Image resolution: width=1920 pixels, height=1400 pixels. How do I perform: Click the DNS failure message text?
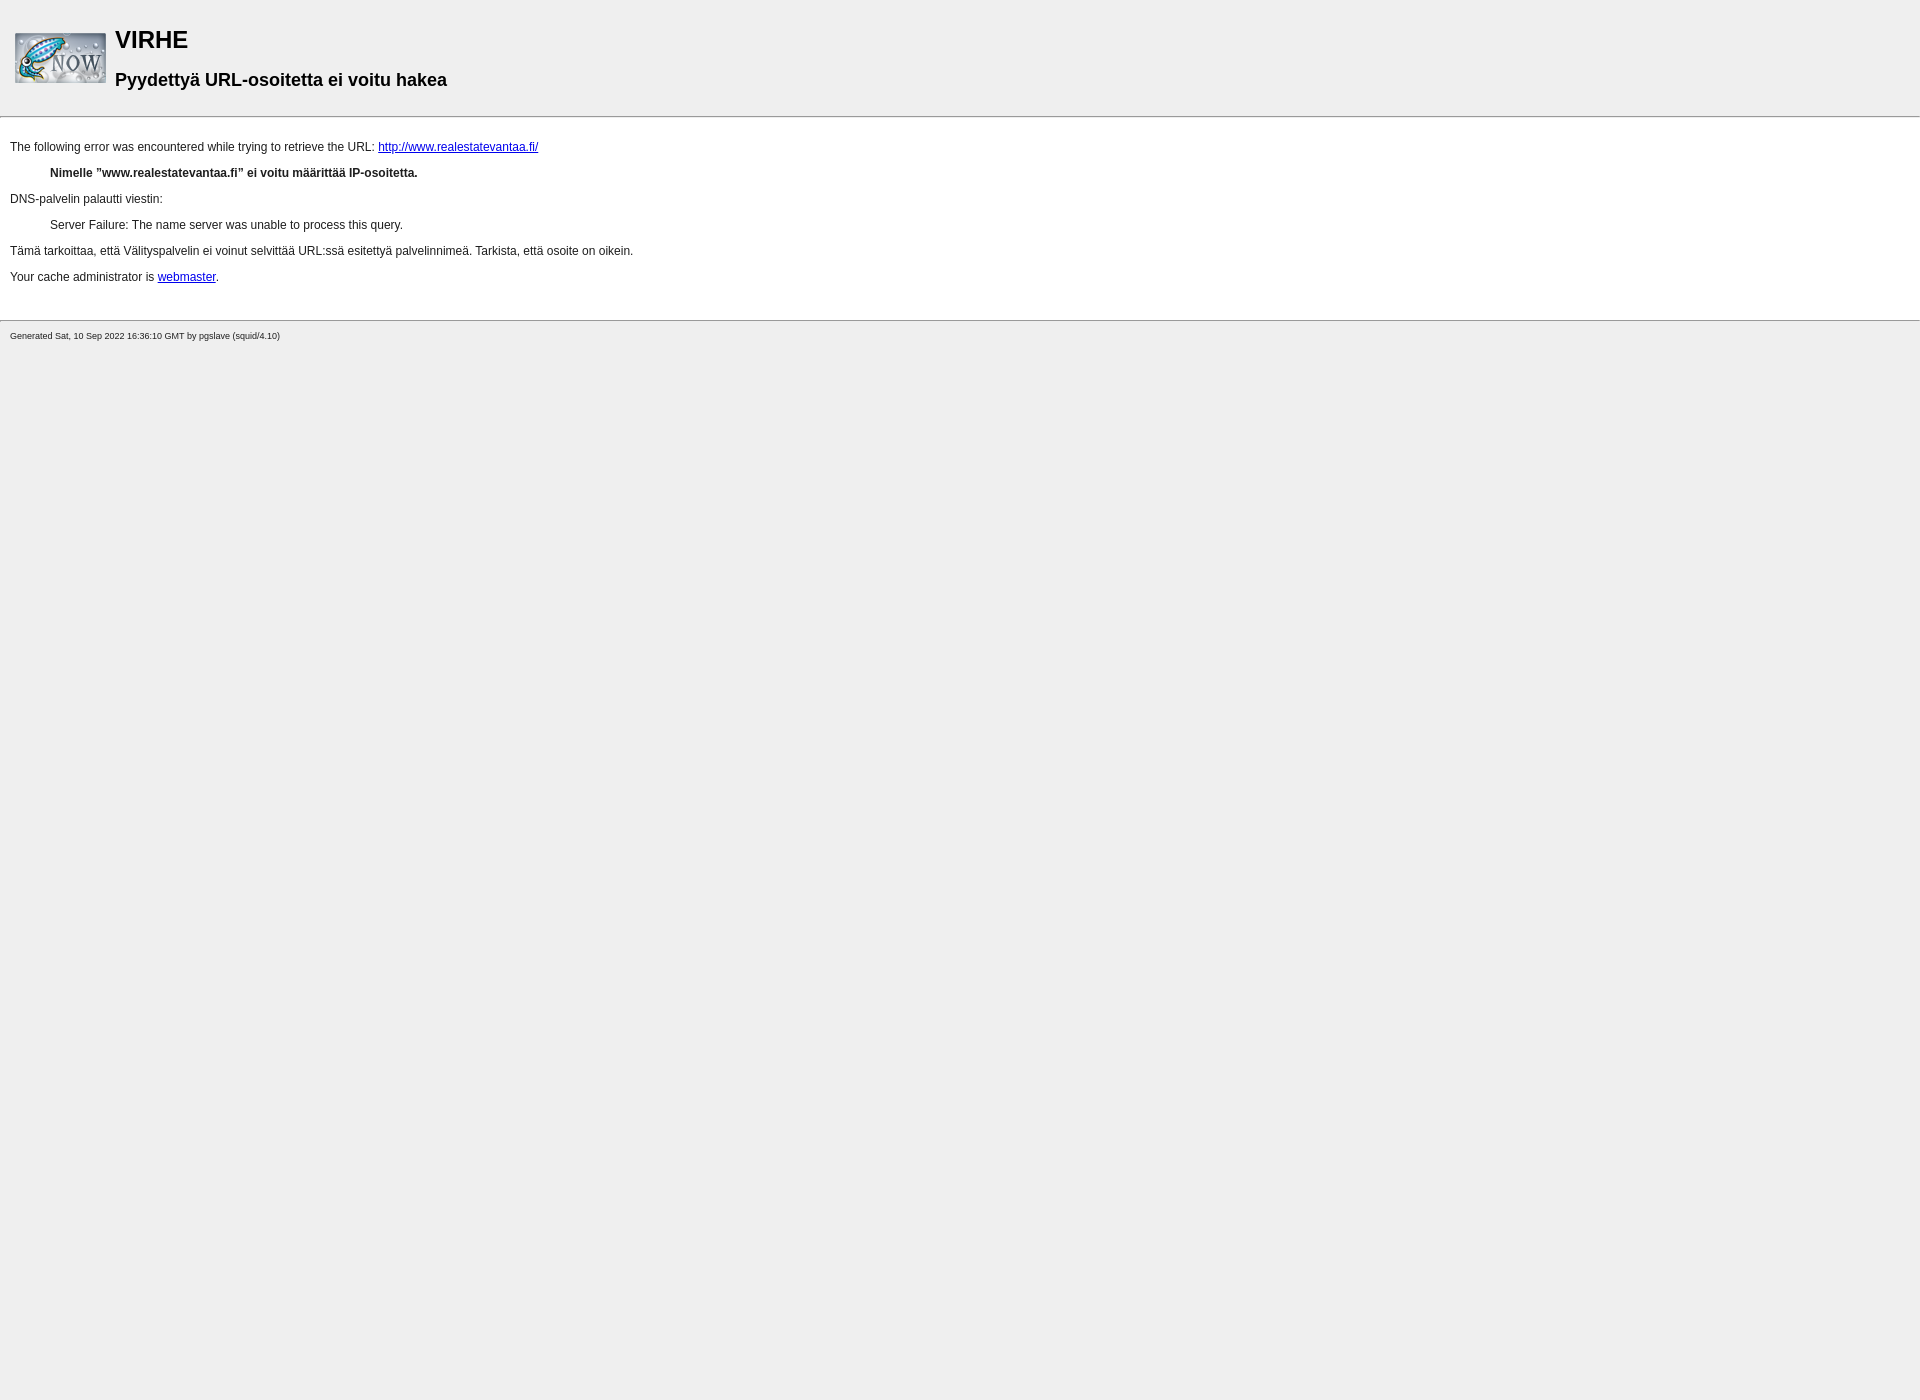[225, 224]
